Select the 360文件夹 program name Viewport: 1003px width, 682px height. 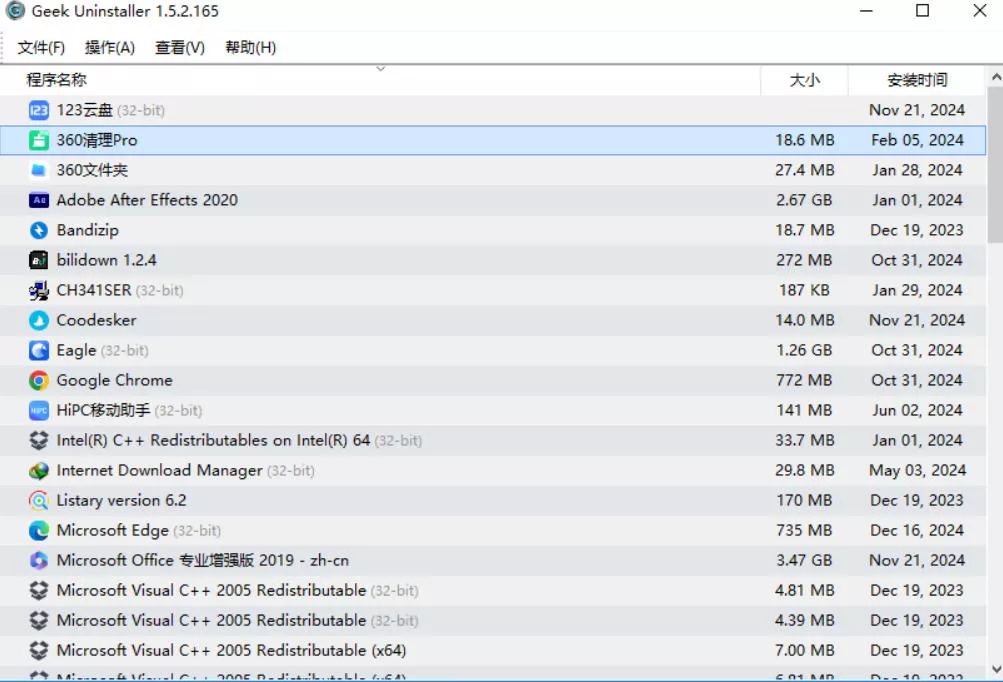[92, 170]
